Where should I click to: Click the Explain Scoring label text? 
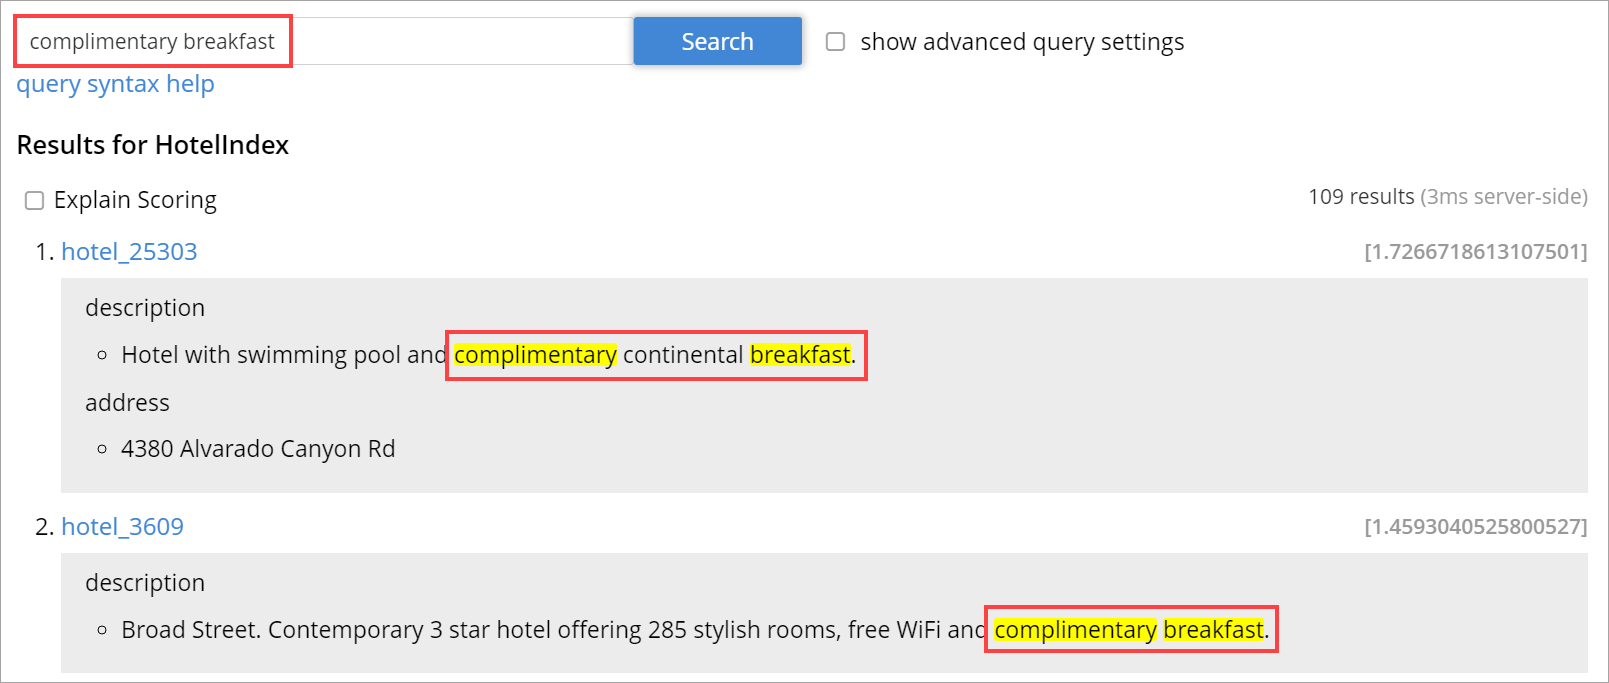click(135, 200)
